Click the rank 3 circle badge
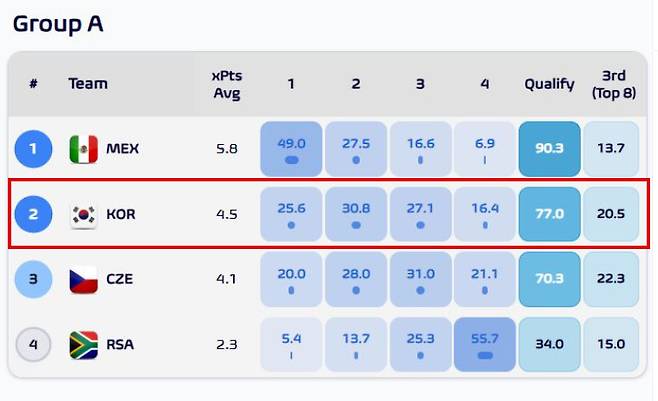The width and height of the screenshot is (658, 401). coord(33,280)
